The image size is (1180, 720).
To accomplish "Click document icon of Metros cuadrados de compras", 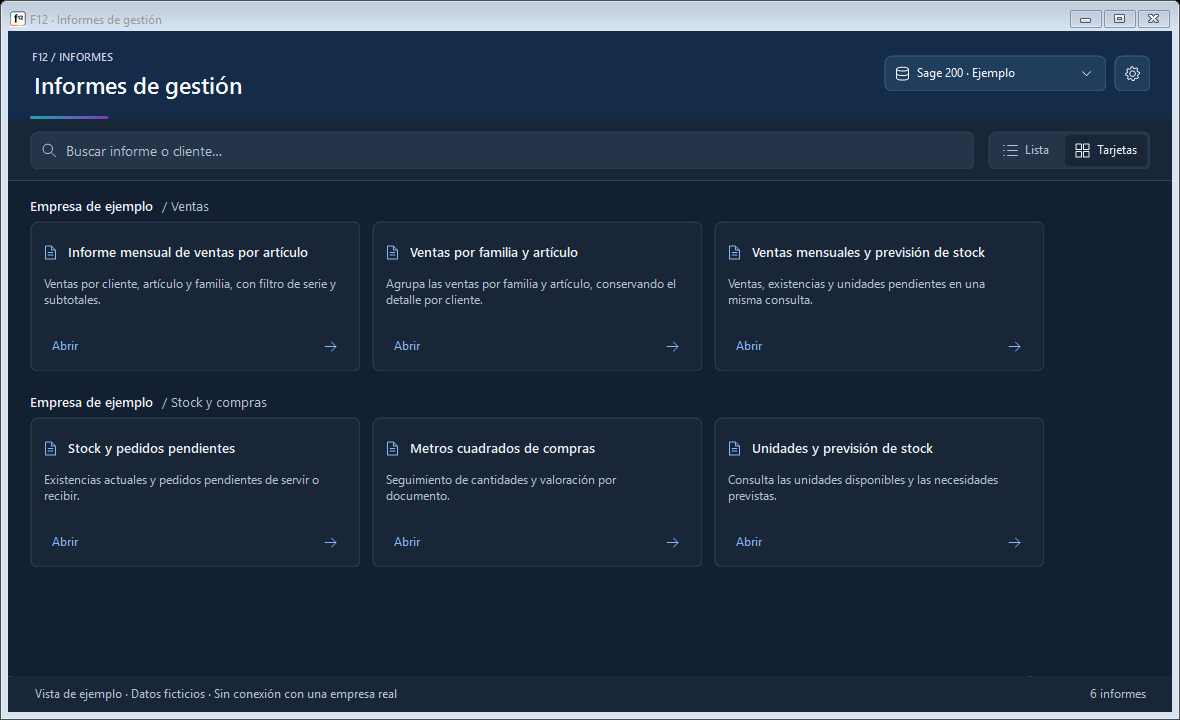I will 392,448.
